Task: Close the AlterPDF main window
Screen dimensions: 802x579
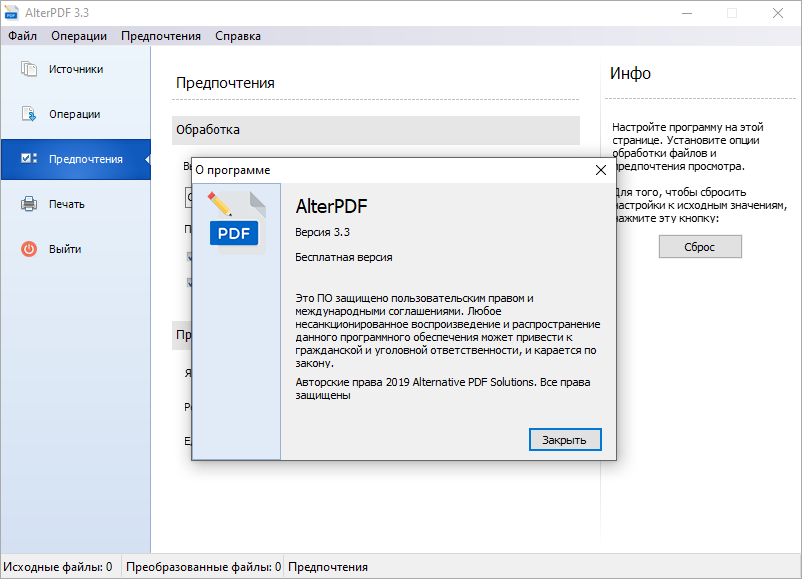Action: tap(778, 13)
